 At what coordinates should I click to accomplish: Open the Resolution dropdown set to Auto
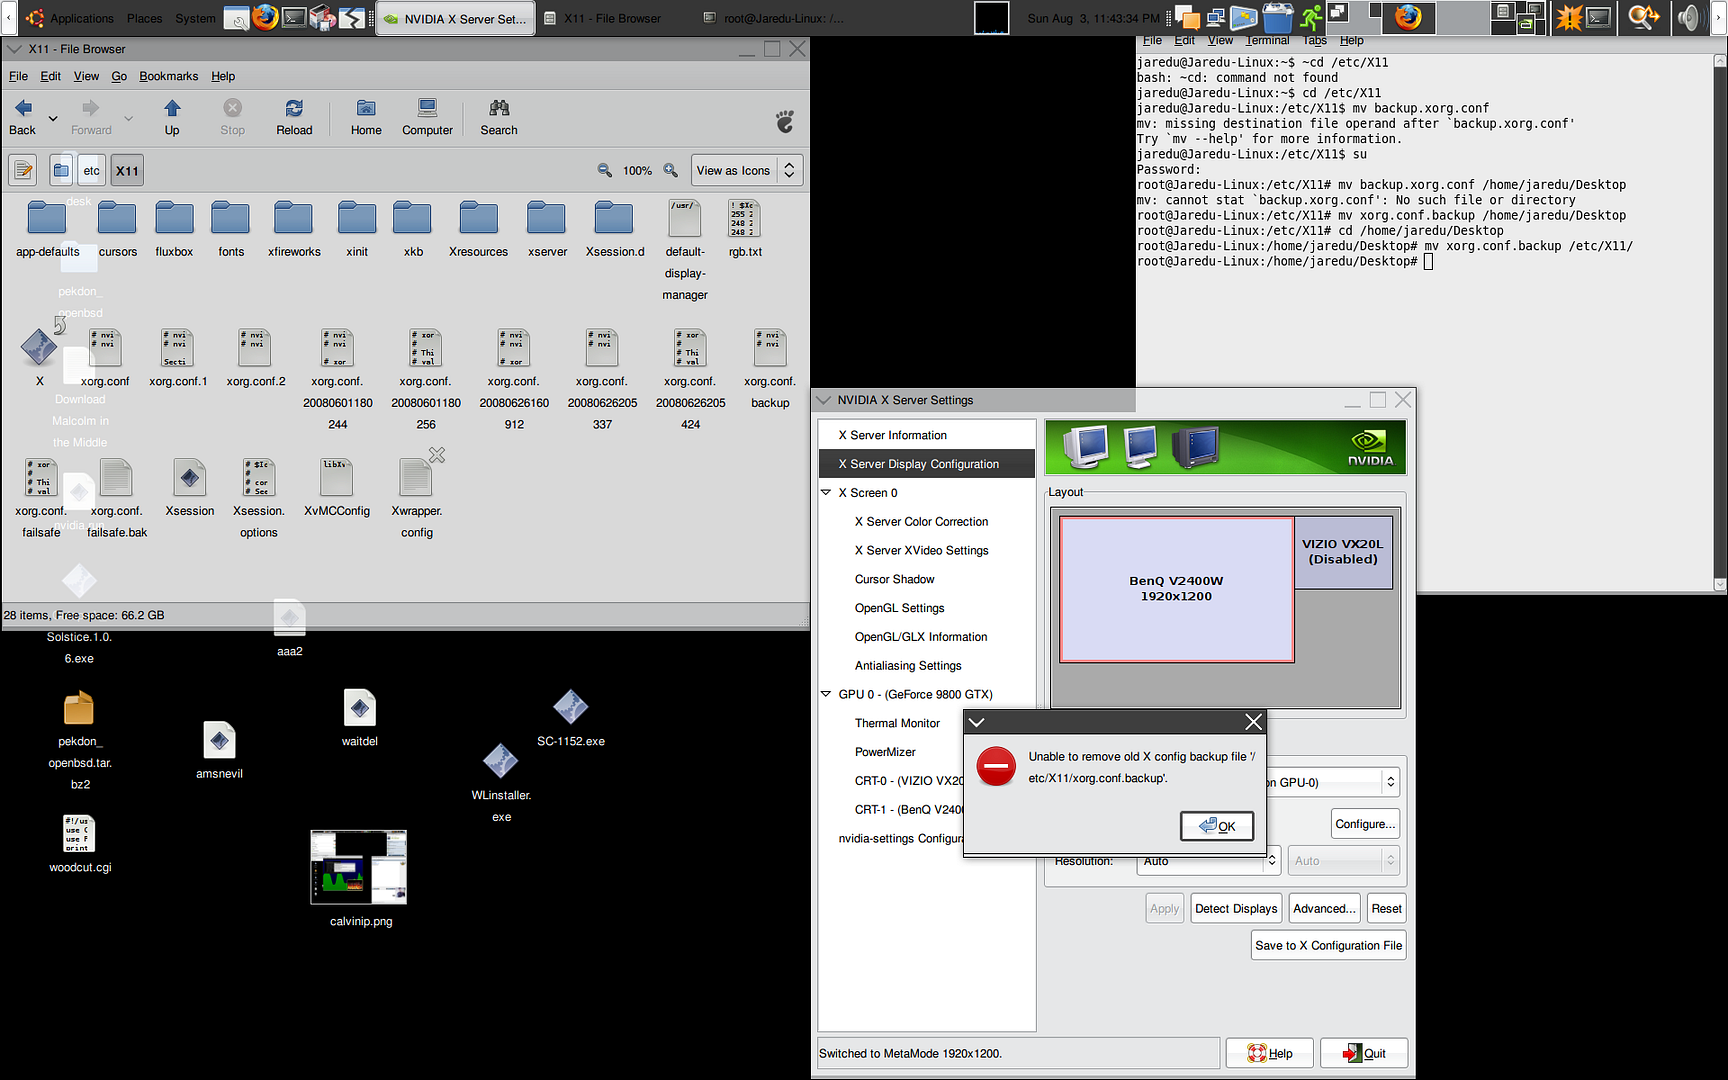click(1209, 860)
